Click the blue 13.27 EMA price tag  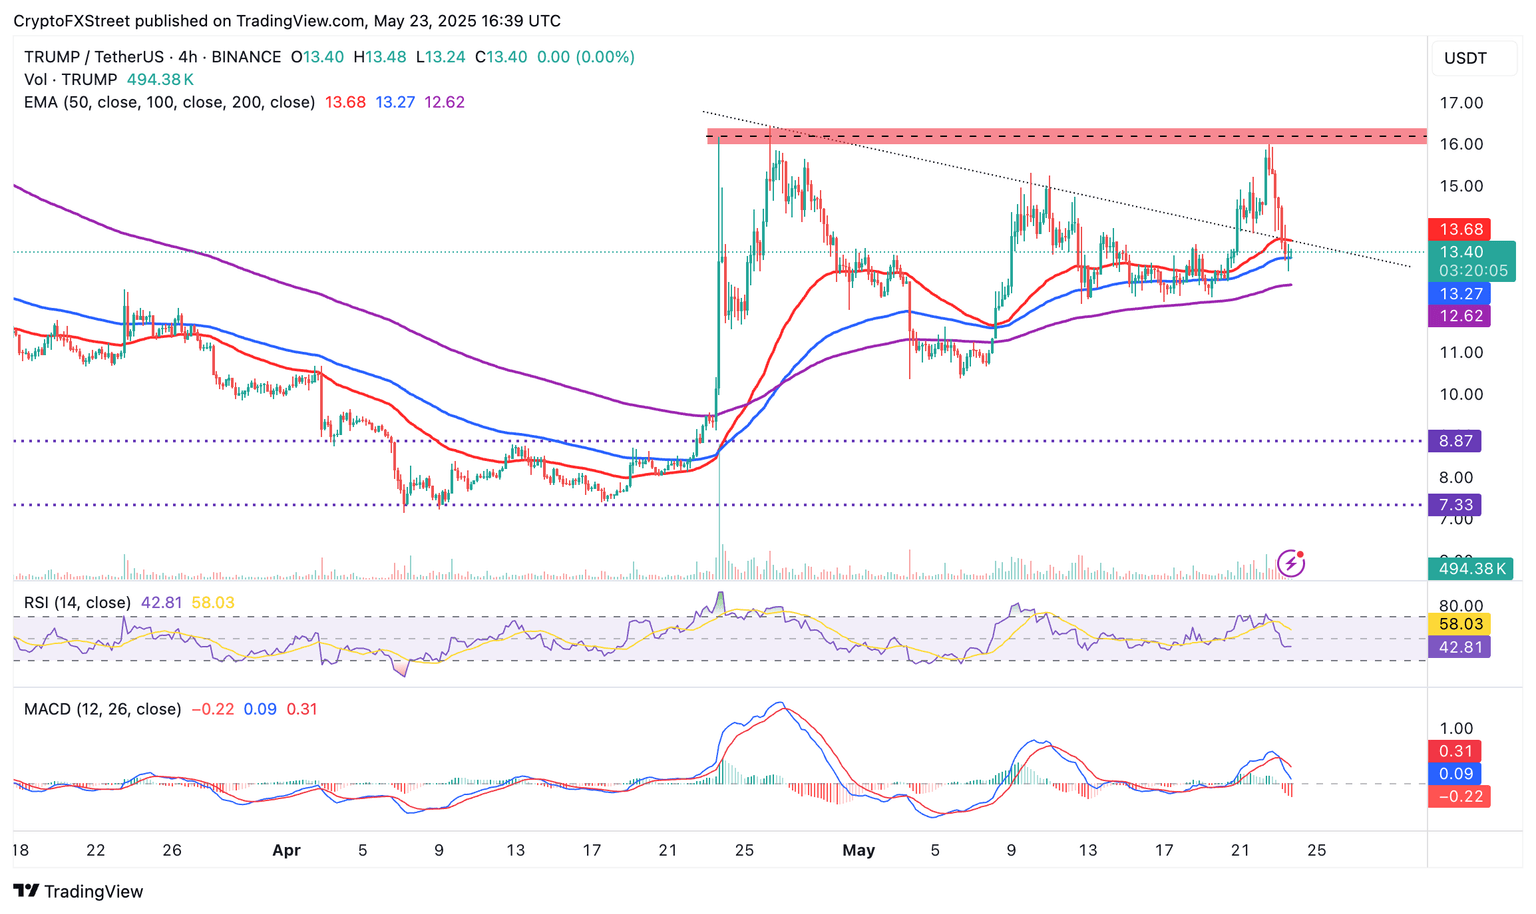[x=1459, y=293]
